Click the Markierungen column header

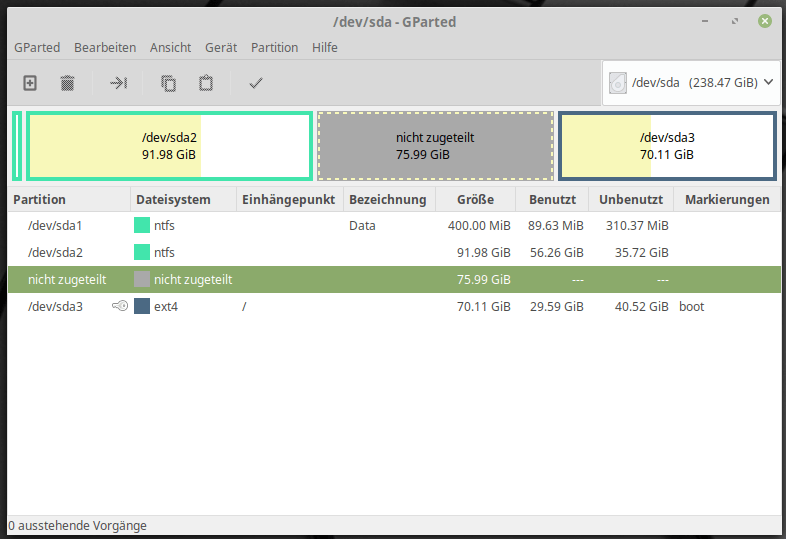pos(727,200)
